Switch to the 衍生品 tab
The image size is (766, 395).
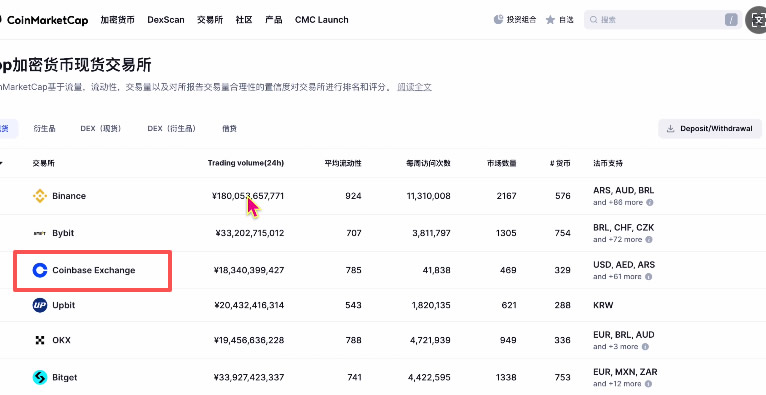coord(44,128)
